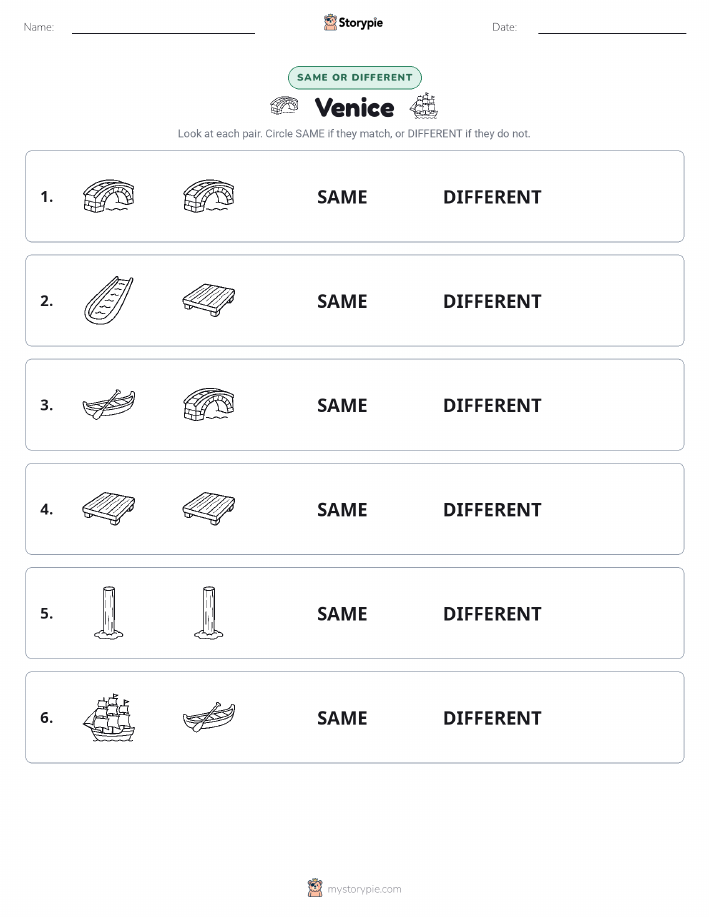The image size is (709, 917).
Task: Choose SAME for question 1
Action: pyautogui.click(x=342, y=197)
